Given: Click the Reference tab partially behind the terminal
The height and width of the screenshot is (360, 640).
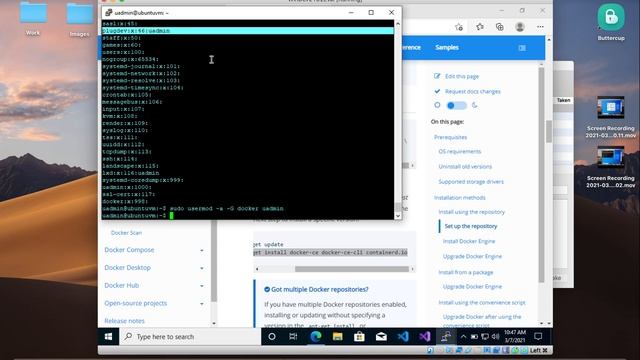Looking at the screenshot, I should (x=411, y=47).
